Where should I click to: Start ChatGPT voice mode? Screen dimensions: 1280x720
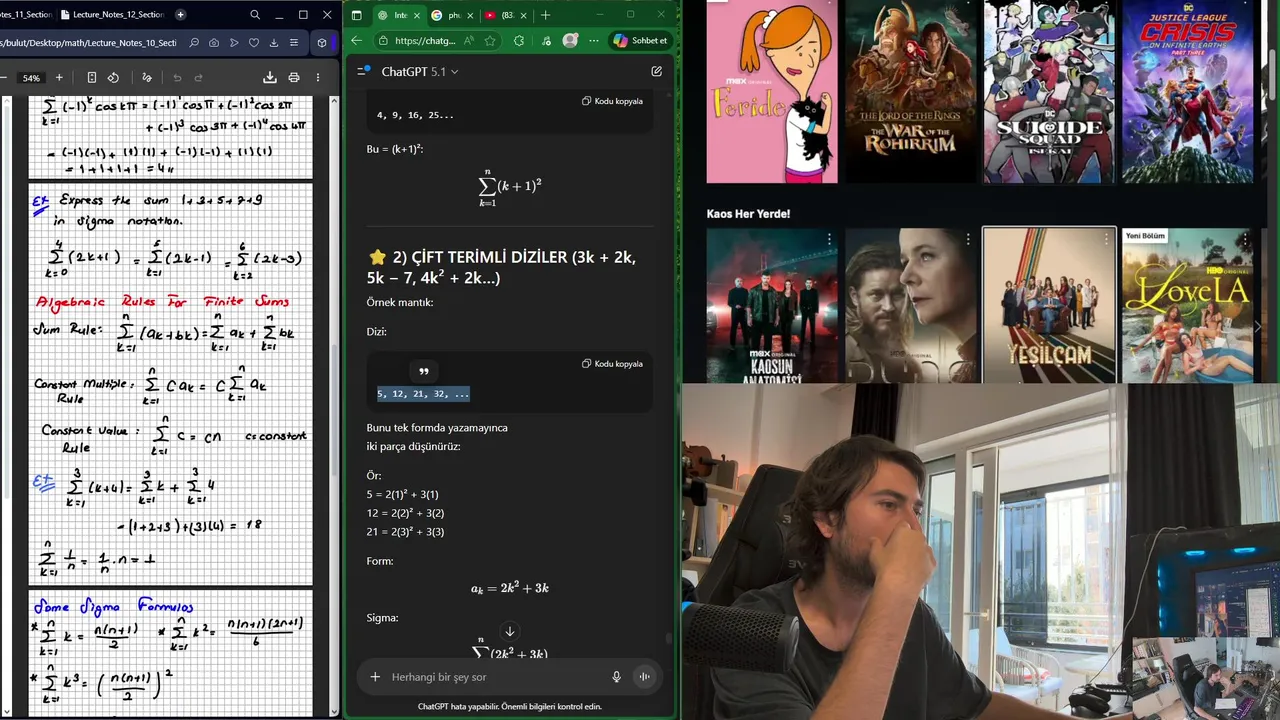tap(644, 677)
